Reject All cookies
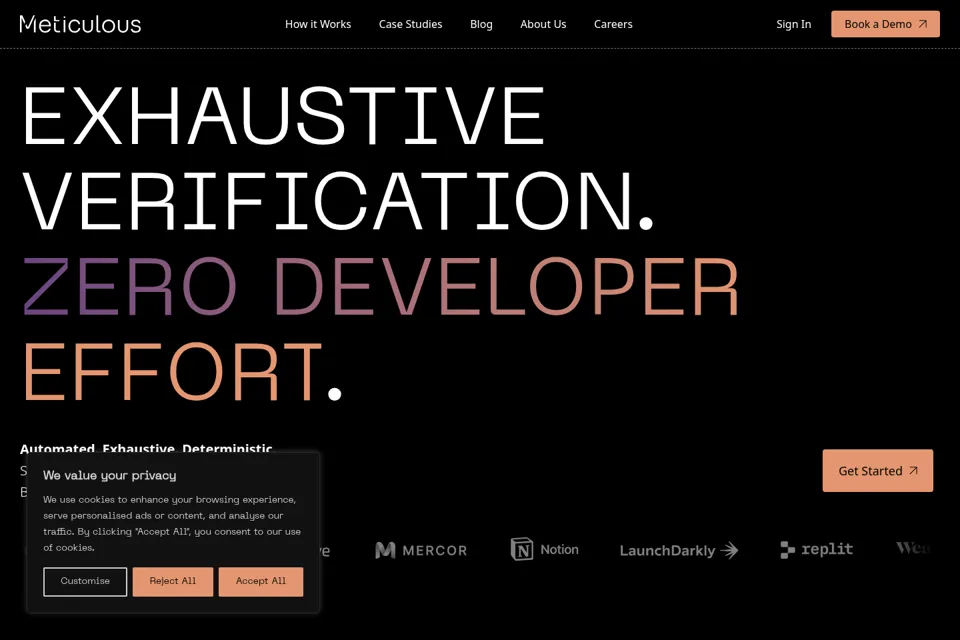 point(173,581)
